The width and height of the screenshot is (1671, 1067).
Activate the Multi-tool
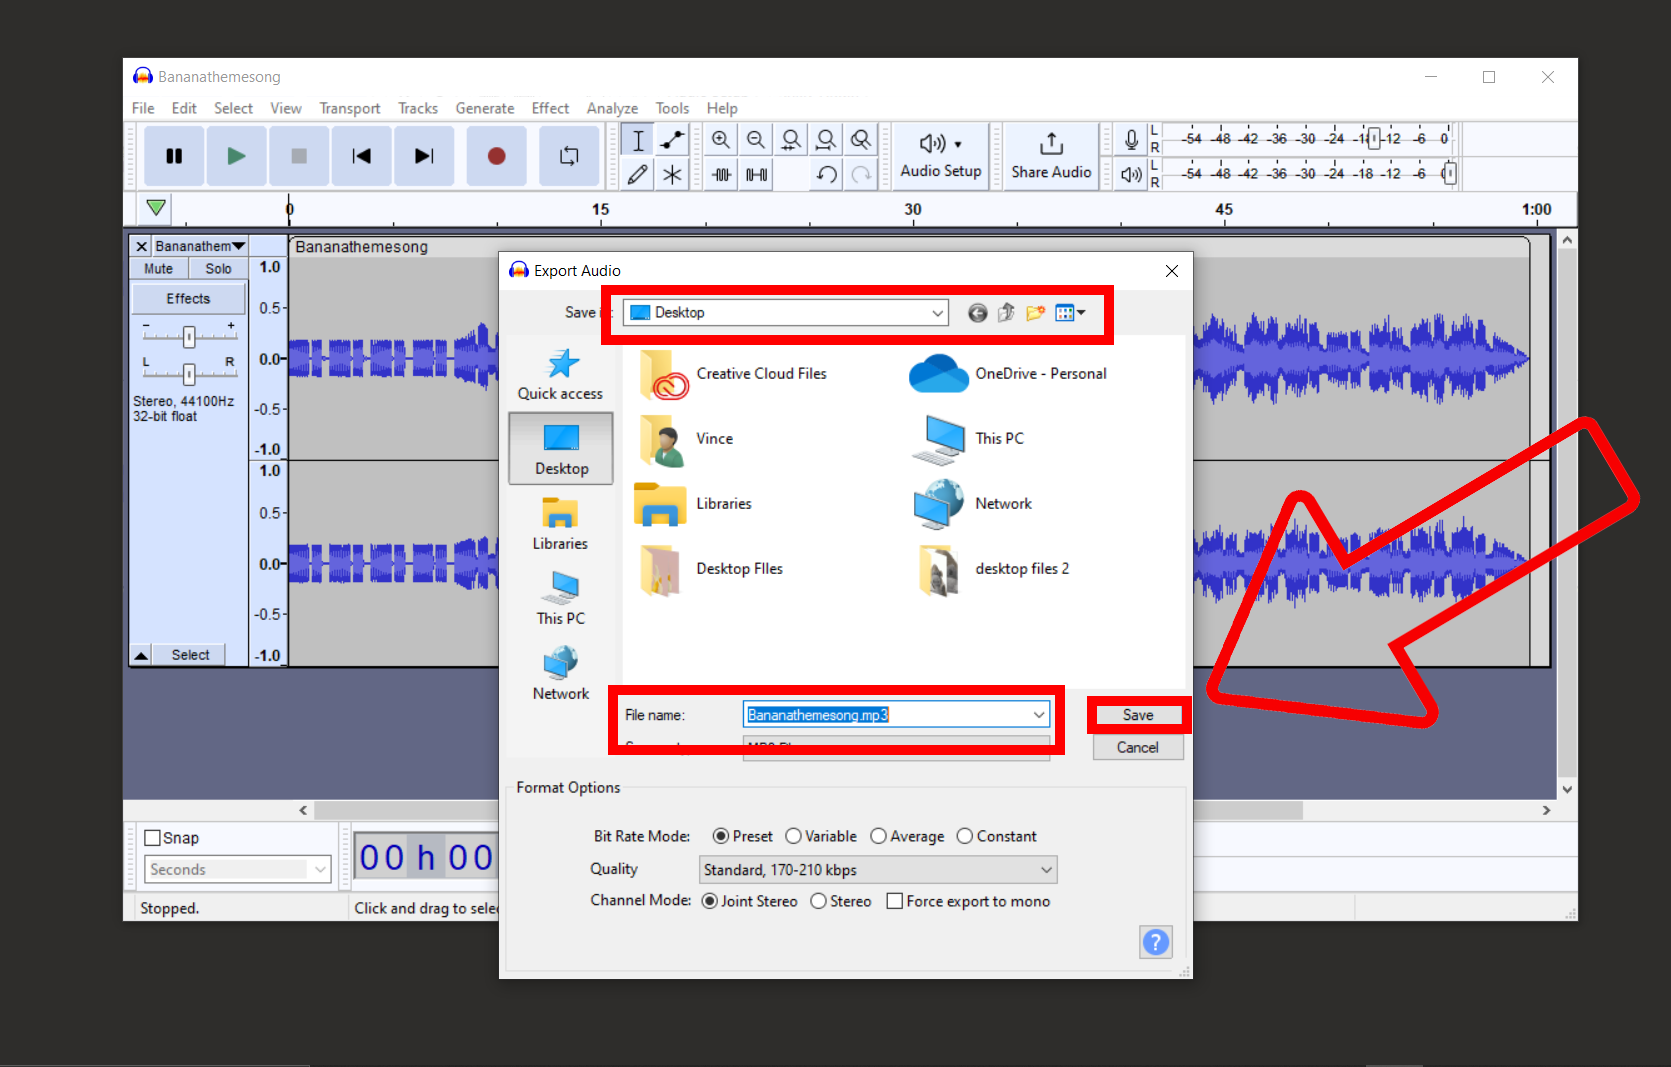(x=672, y=175)
